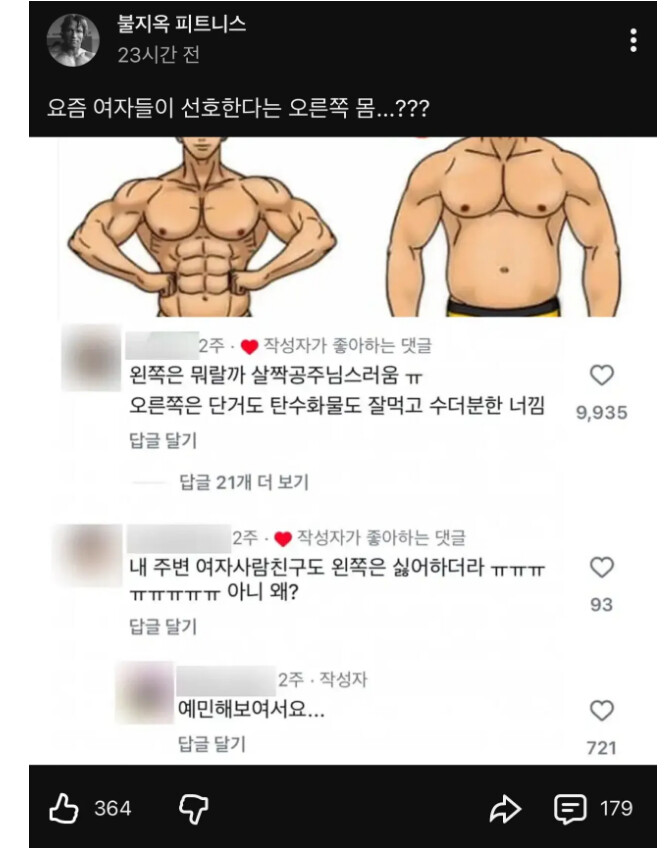This screenshot has height=848, width=669.
Task: Expand 답글 21개 더 보기 replies
Action: pyautogui.click(x=244, y=482)
